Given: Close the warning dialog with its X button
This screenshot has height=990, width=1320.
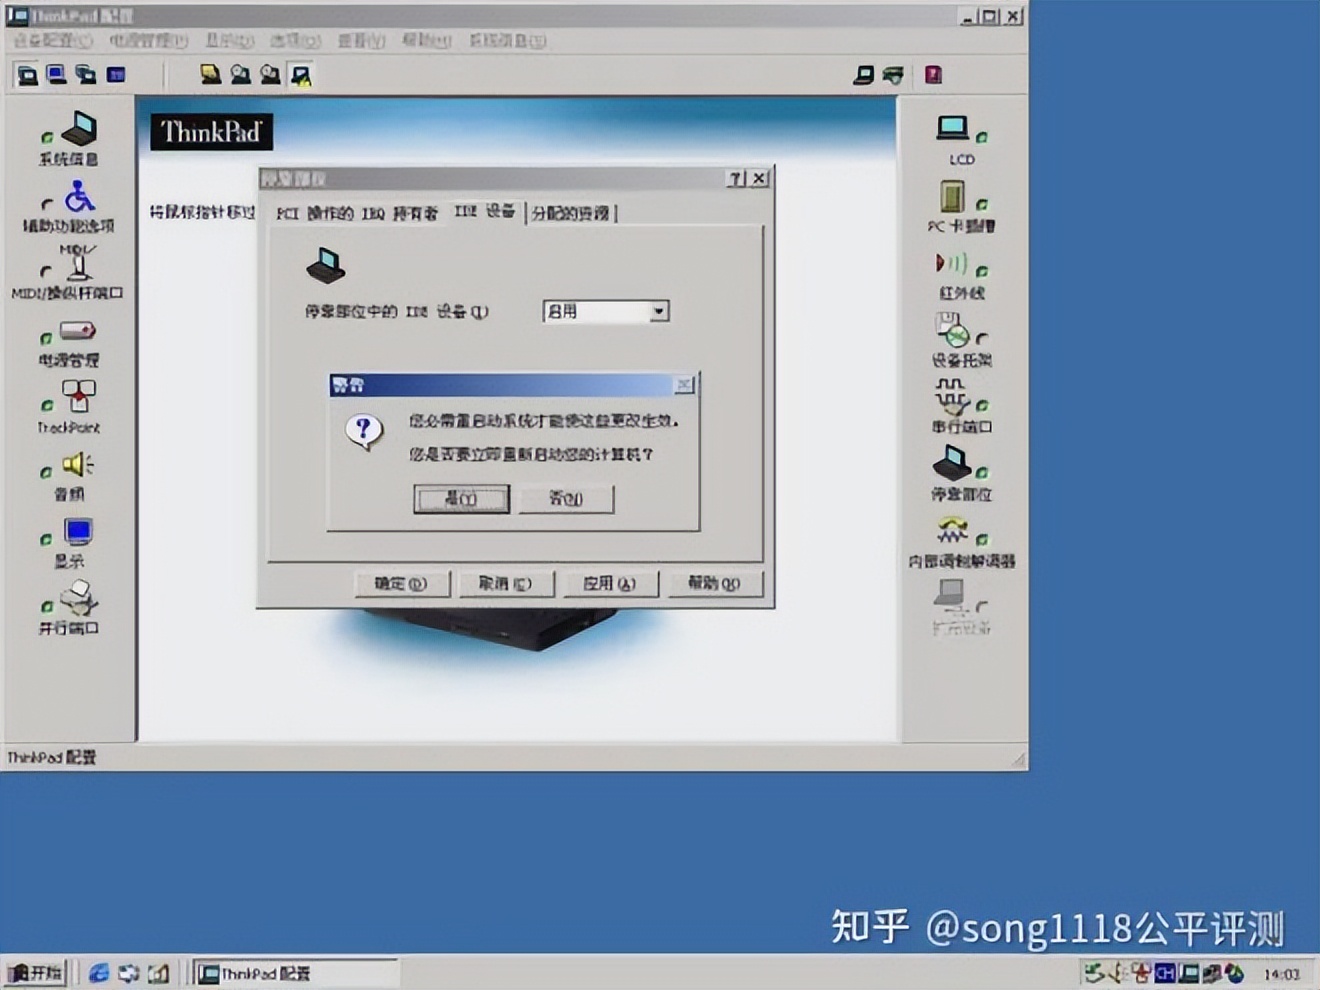Looking at the screenshot, I should click(x=684, y=385).
